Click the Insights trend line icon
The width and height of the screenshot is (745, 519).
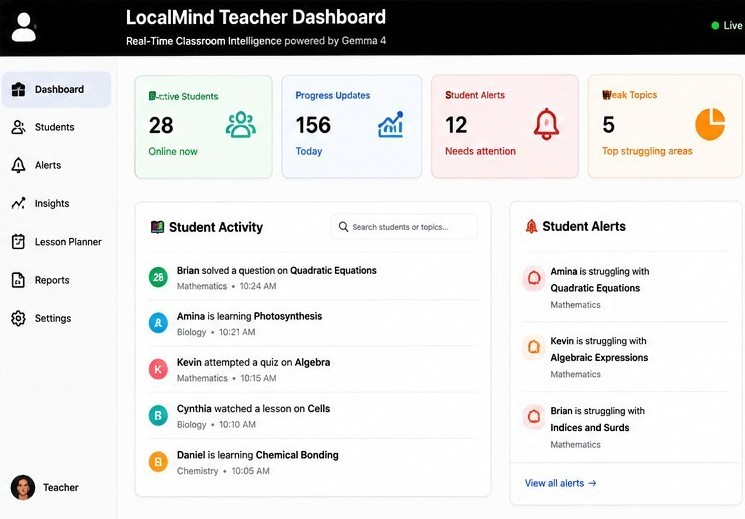click(18, 203)
